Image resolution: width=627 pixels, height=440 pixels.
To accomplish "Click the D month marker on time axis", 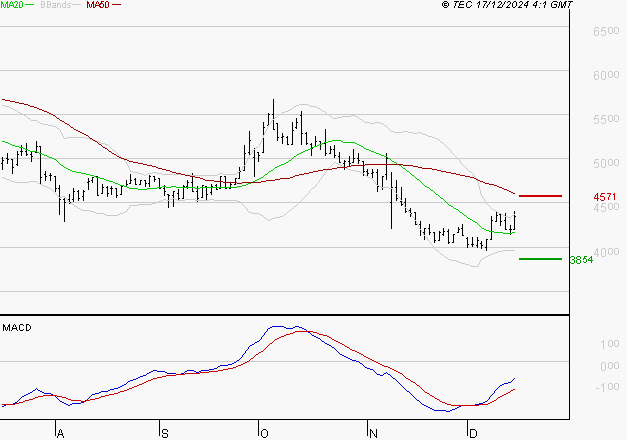I will tap(473, 434).
